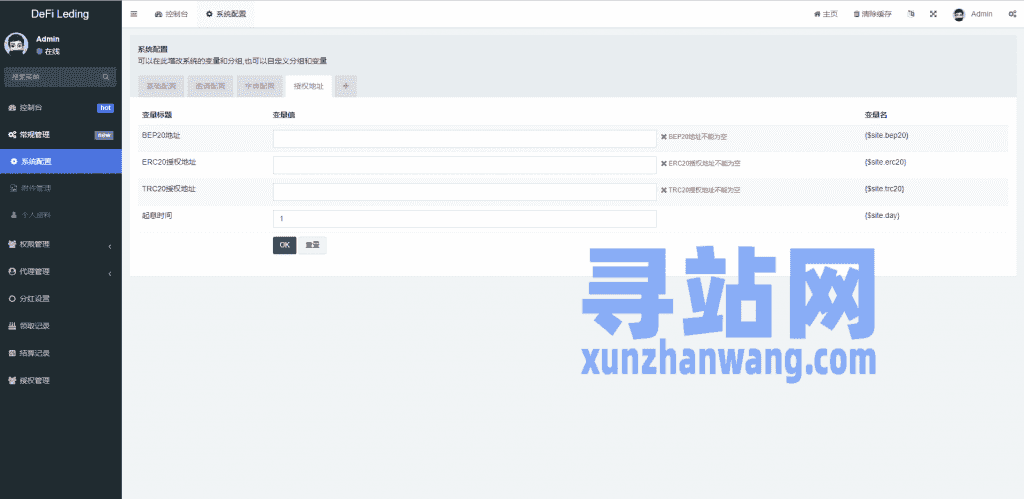The image size is (1024, 499).
Task: Click the 代理管理 user-circle icon
Action: (x=12, y=271)
